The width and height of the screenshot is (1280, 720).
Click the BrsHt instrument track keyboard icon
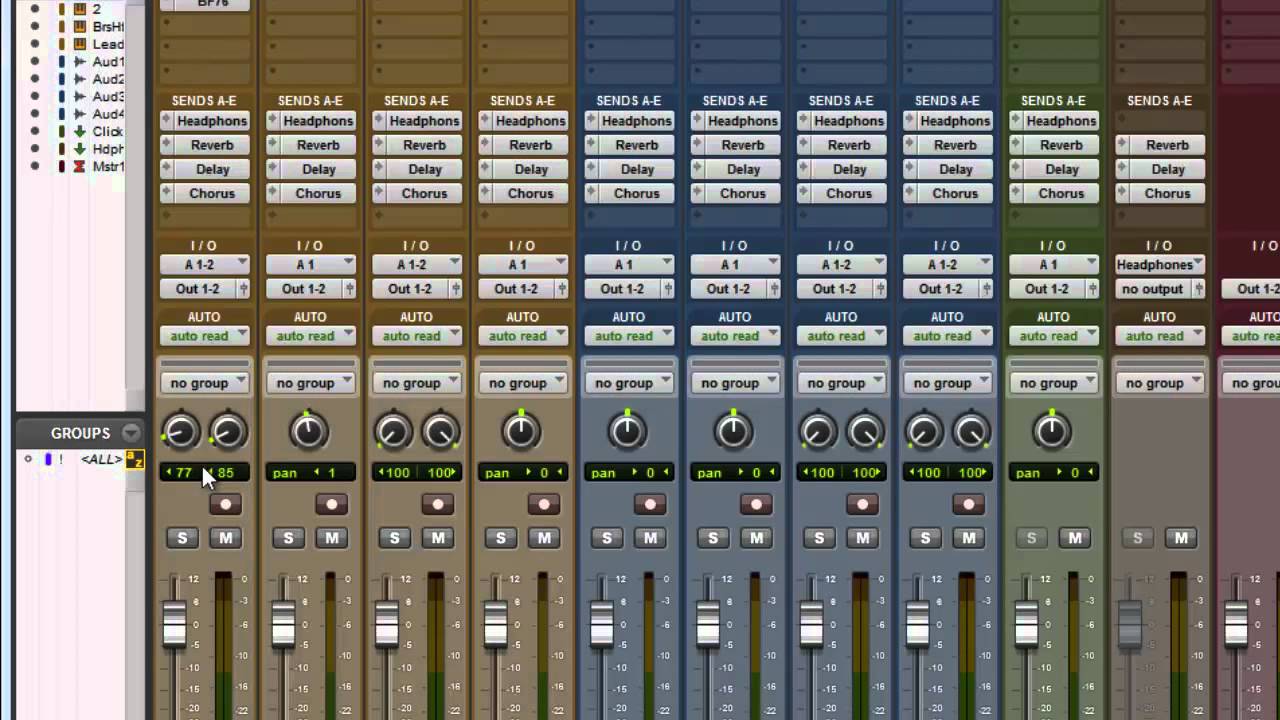[80, 27]
